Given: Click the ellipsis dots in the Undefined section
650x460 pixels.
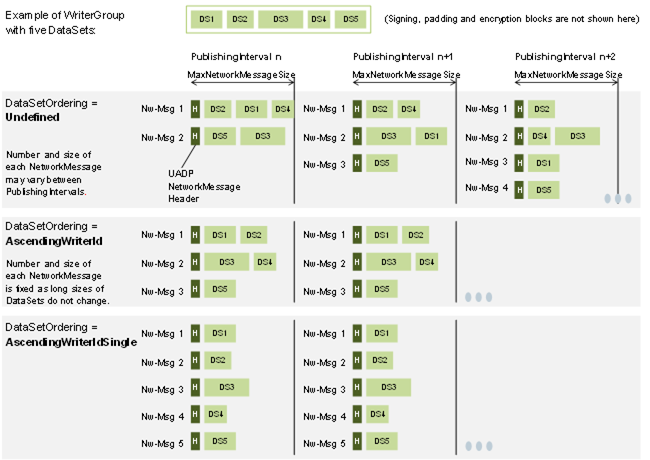Looking at the screenshot, I should pyautogui.click(x=617, y=199).
